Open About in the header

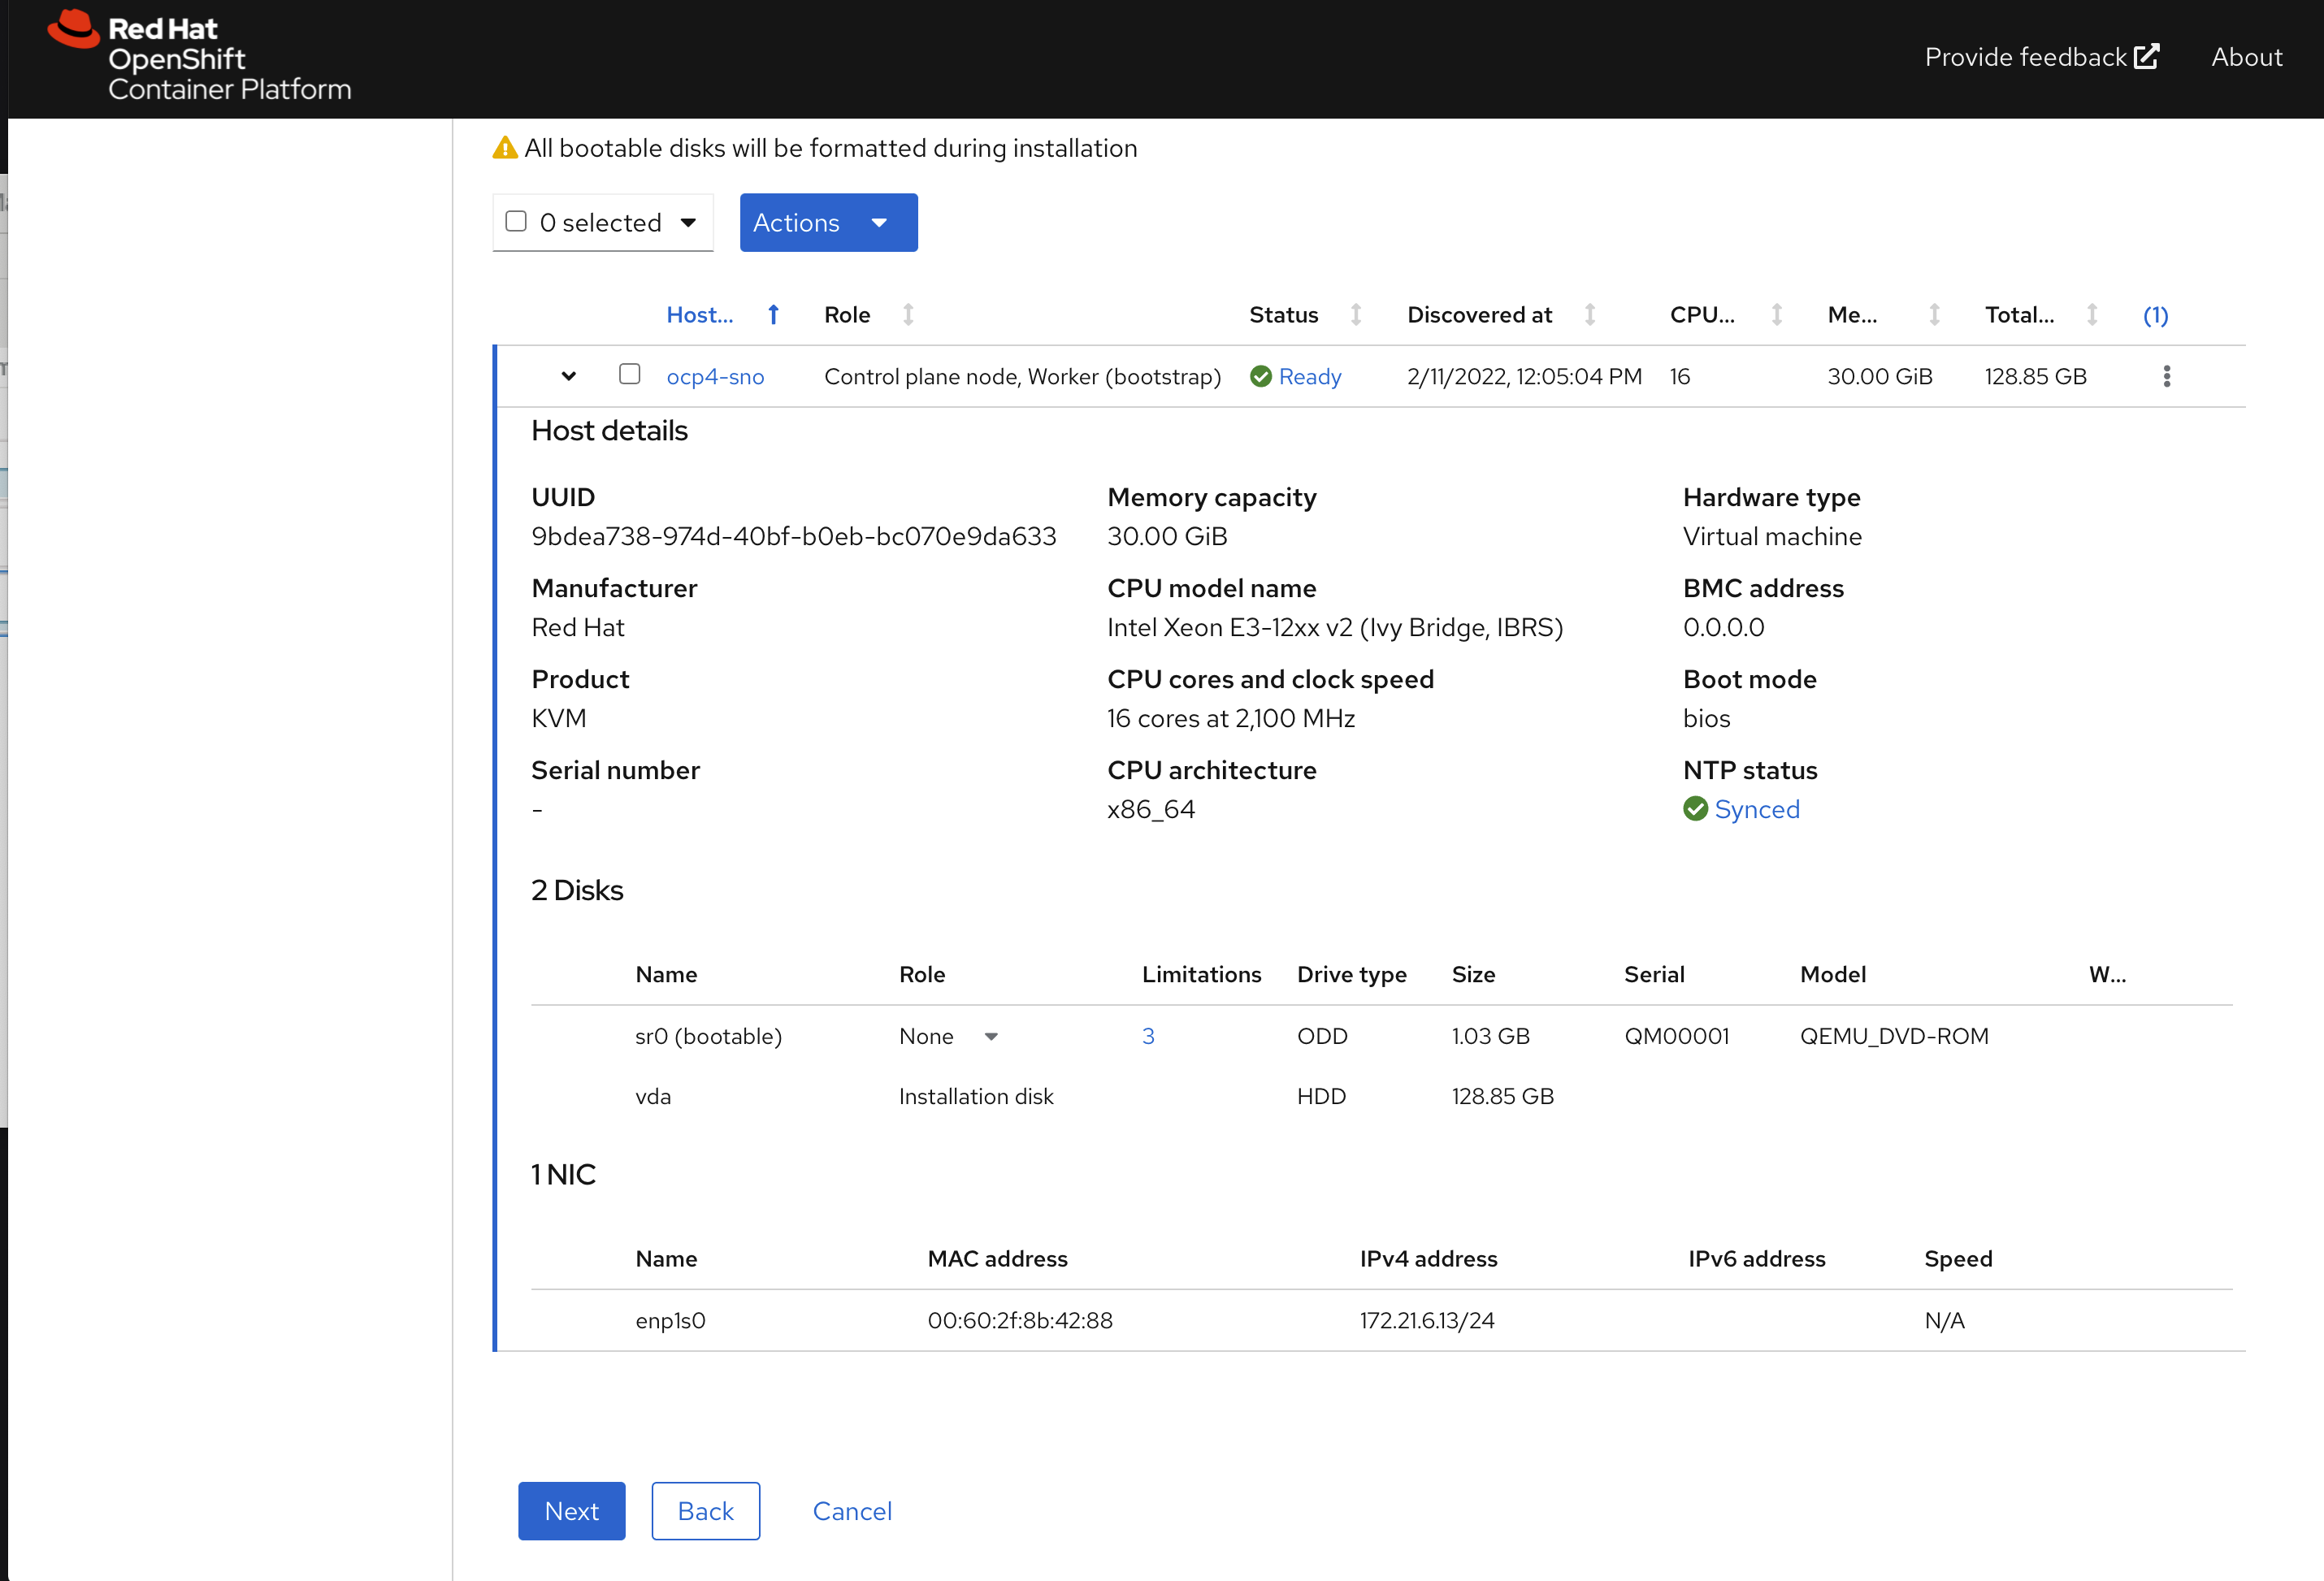2246,57
